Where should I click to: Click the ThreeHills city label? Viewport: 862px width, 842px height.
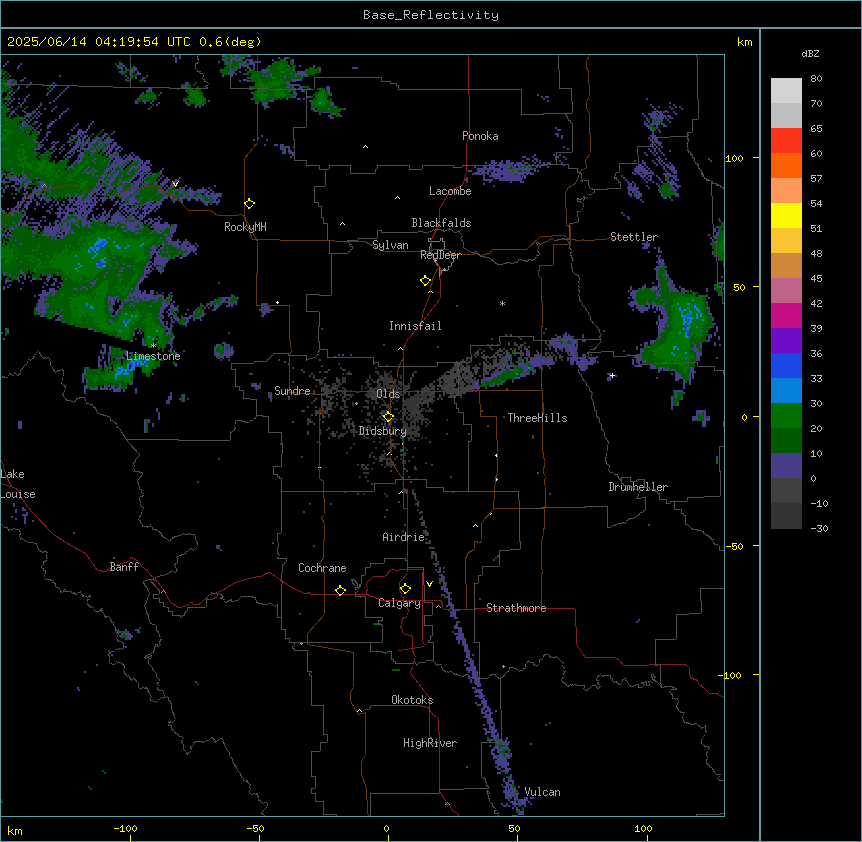click(x=537, y=418)
